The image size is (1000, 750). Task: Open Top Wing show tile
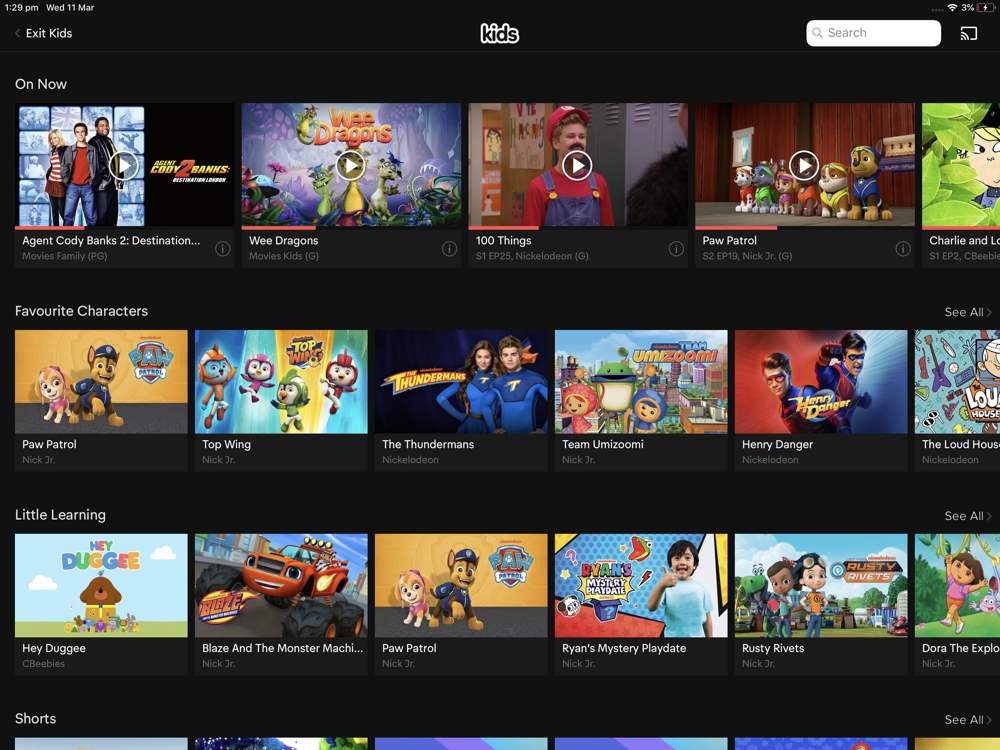[281, 401]
